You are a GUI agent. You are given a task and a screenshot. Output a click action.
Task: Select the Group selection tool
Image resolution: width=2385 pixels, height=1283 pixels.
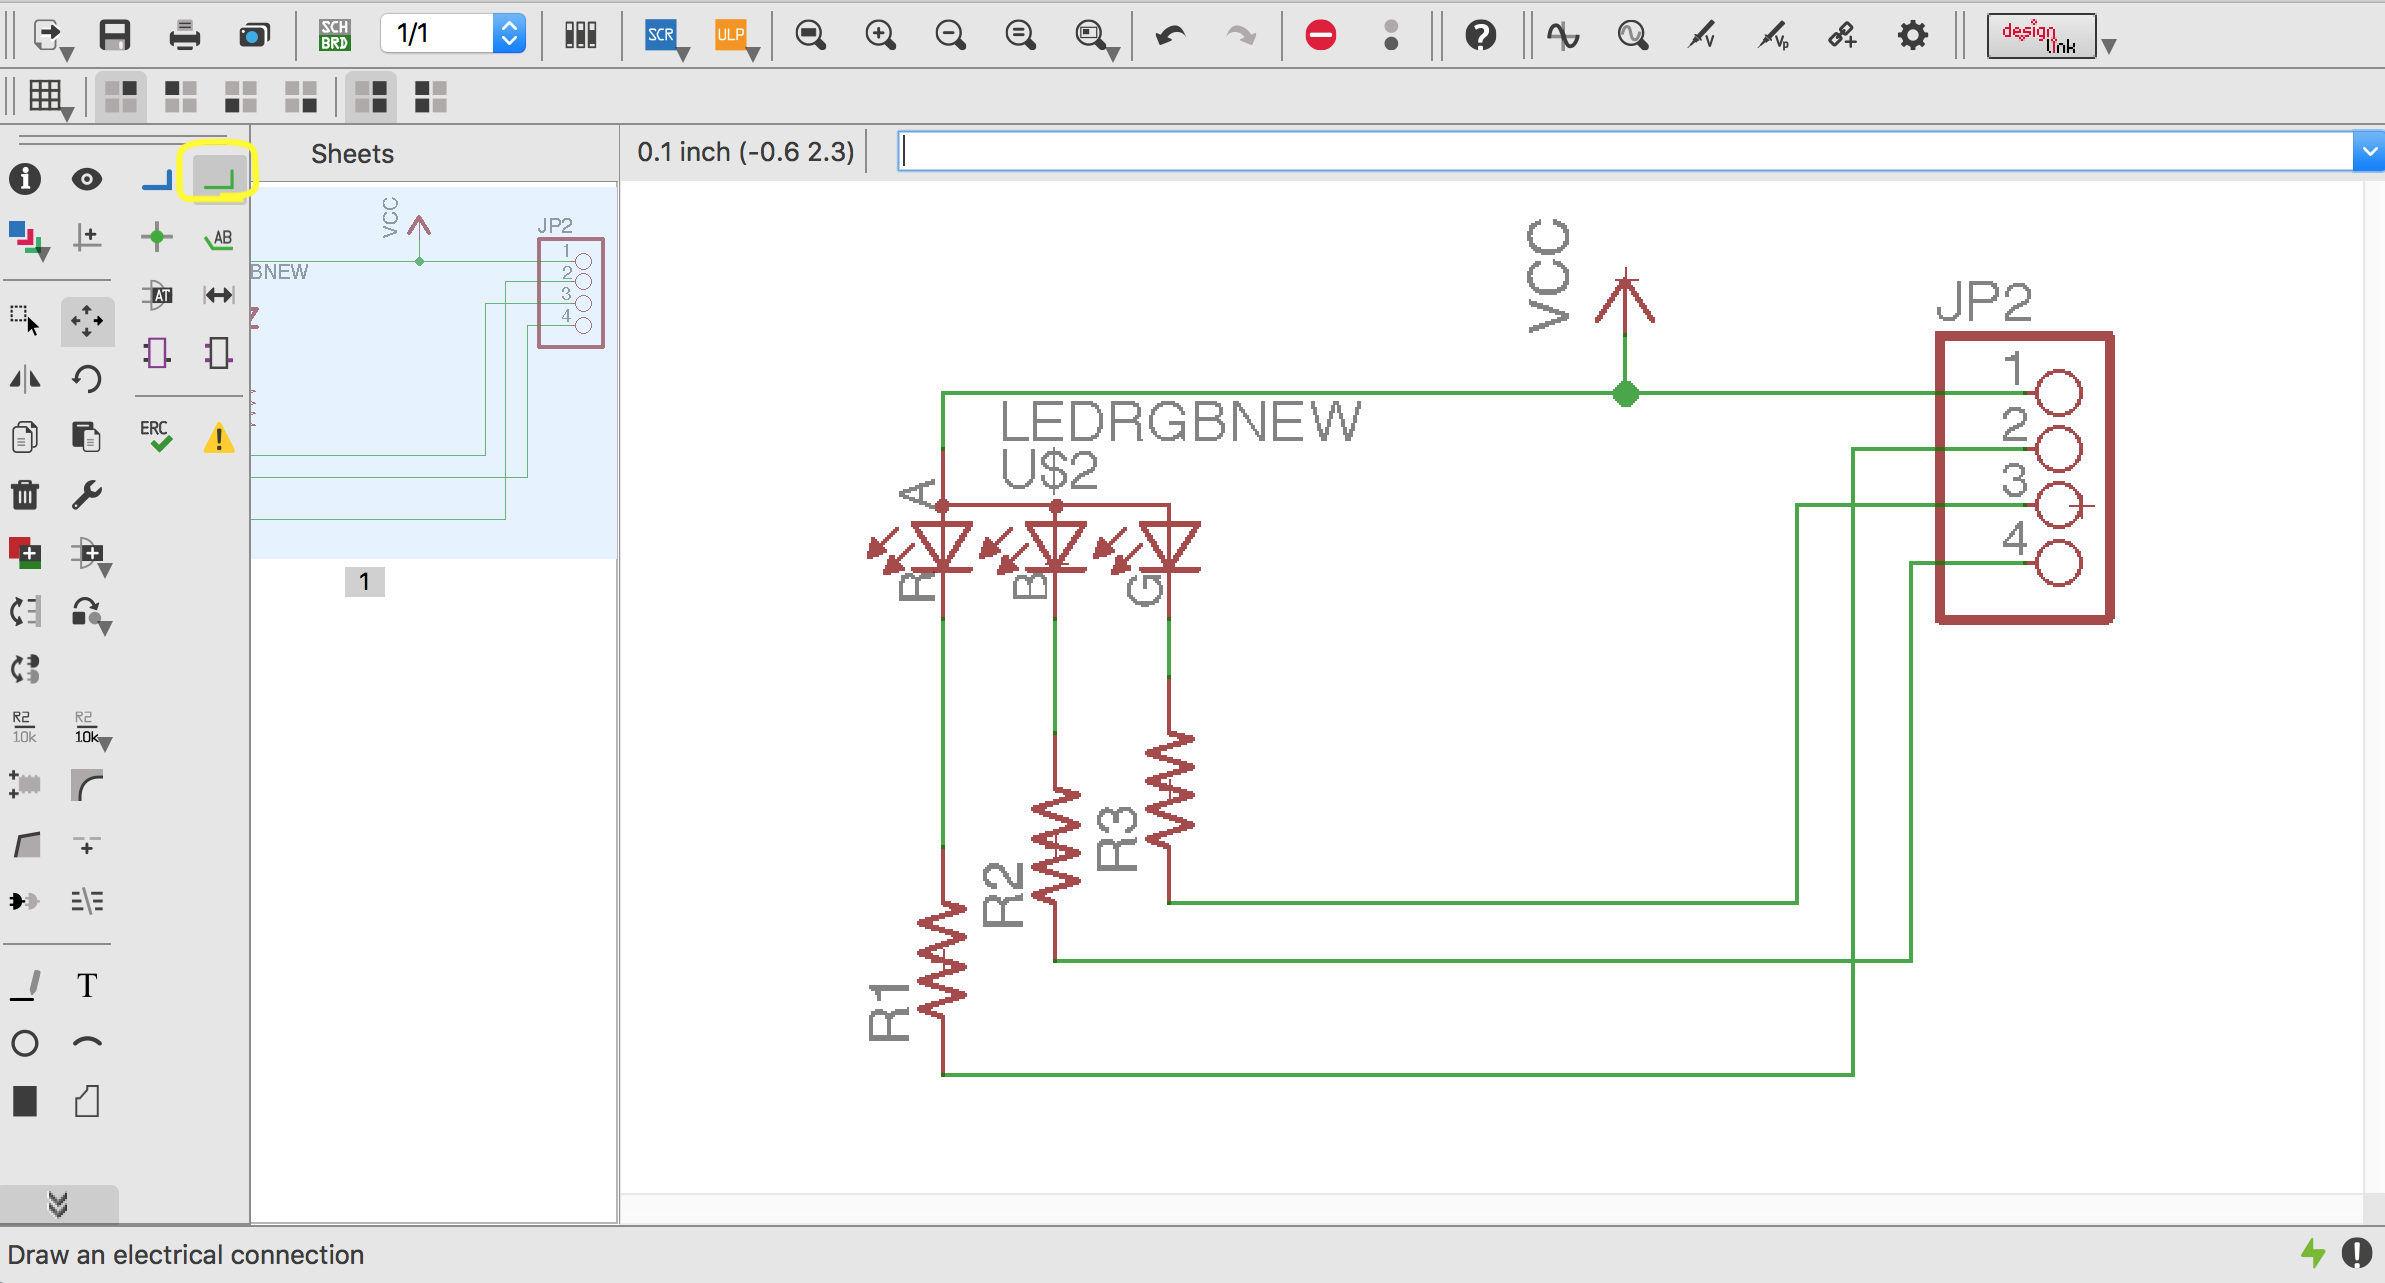(x=25, y=321)
